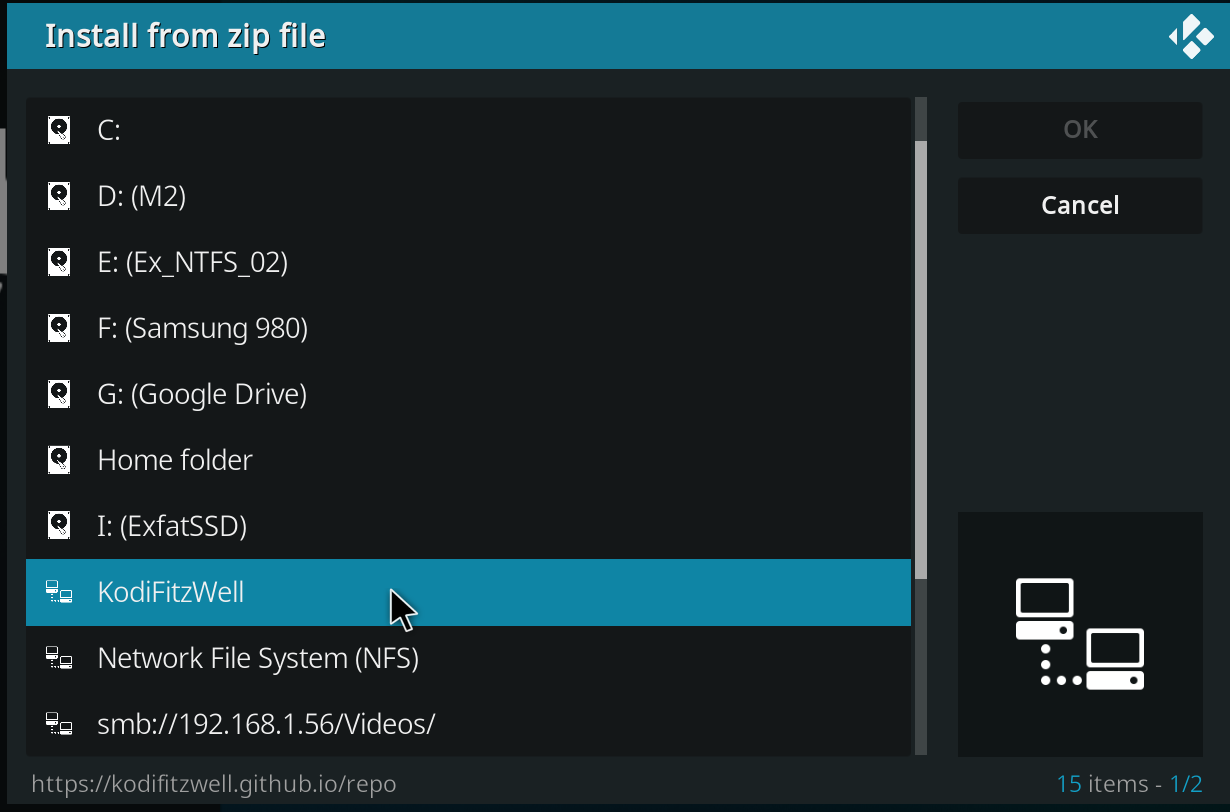The height and width of the screenshot is (812, 1230).
Task: Click the large network preview thumbnail
Action: coord(1080,634)
